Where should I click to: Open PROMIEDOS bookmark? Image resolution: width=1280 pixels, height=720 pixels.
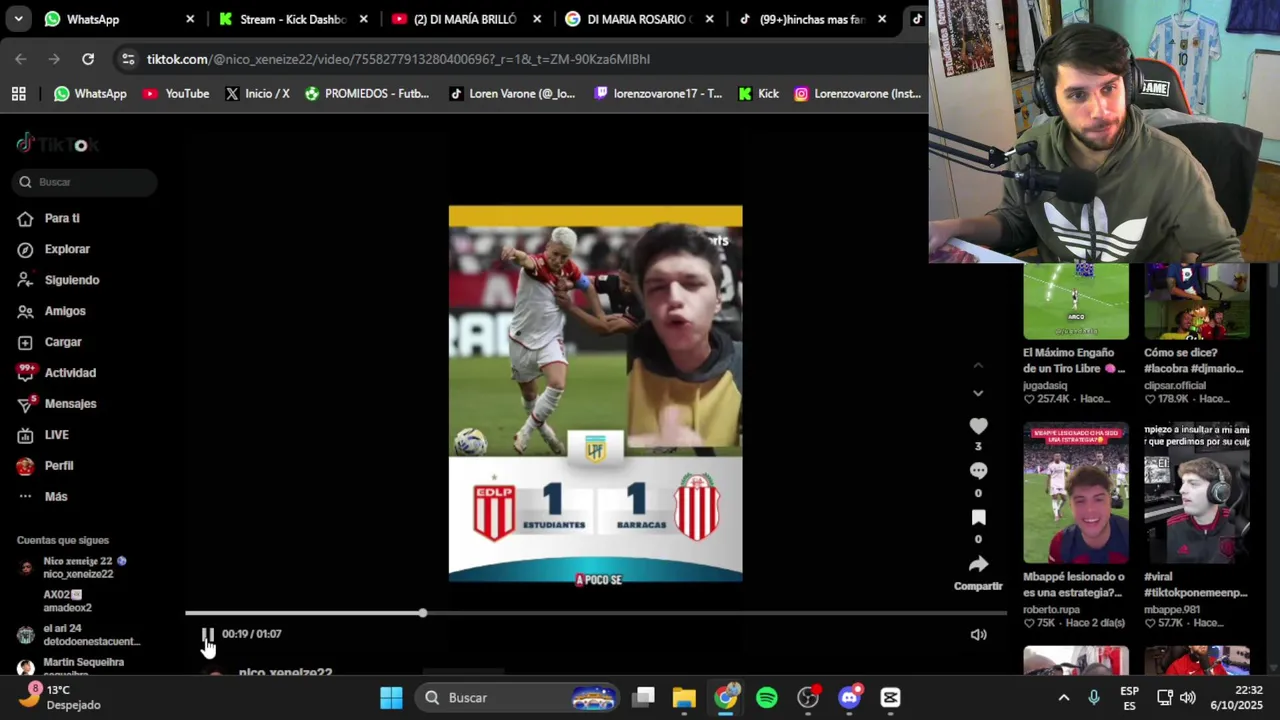point(366,93)
